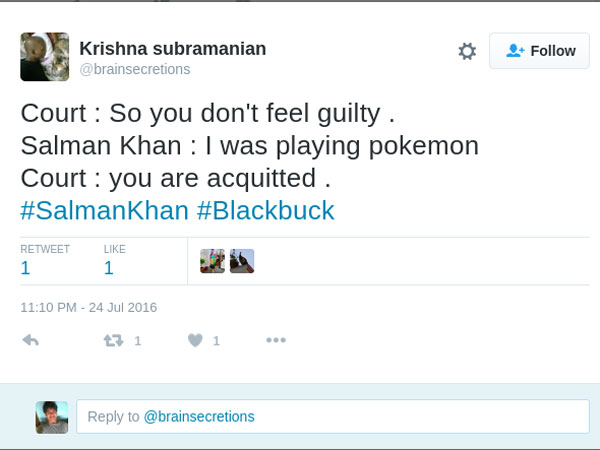Open the @brainsecretions handle under the name

(x=134, y=69)
